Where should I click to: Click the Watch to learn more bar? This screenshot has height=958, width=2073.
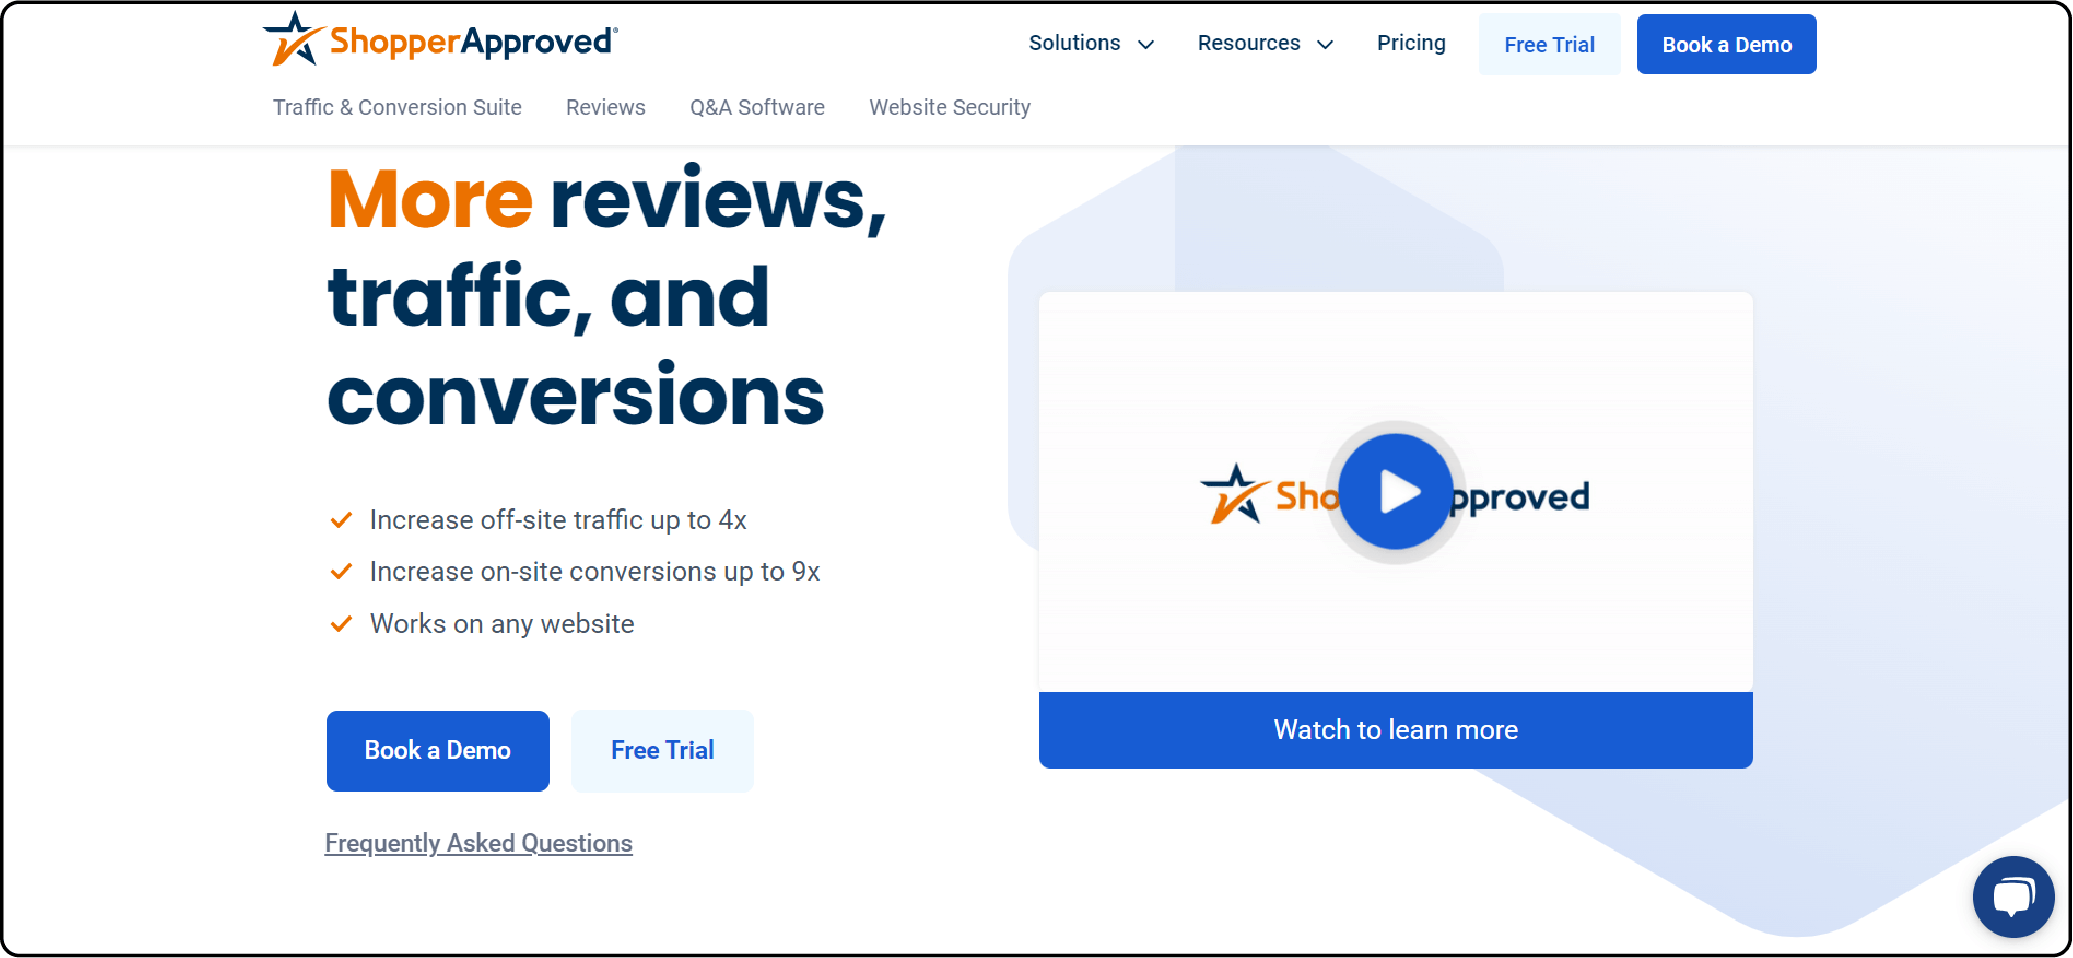[x=1395, y=730]
